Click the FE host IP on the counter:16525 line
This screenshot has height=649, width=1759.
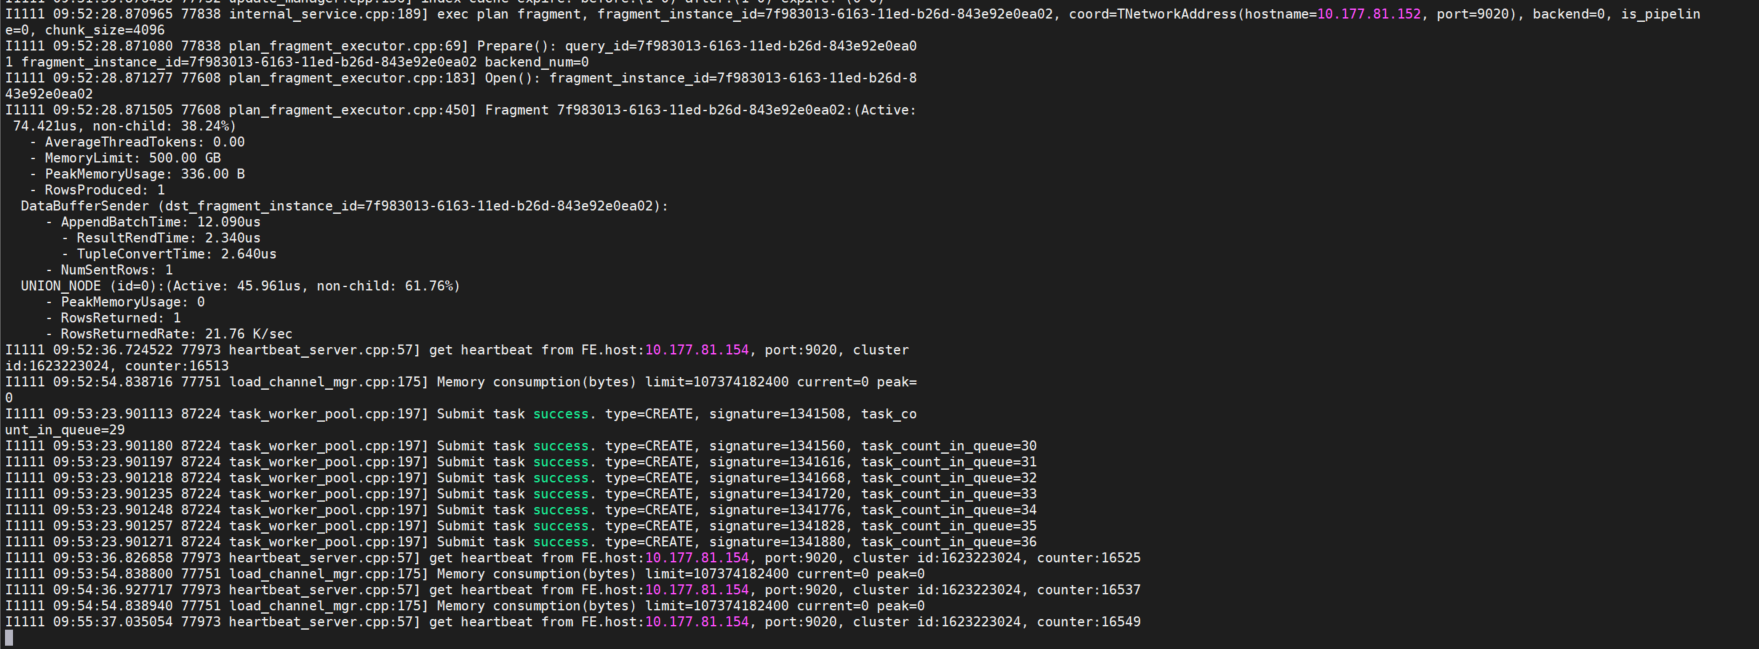696,558
